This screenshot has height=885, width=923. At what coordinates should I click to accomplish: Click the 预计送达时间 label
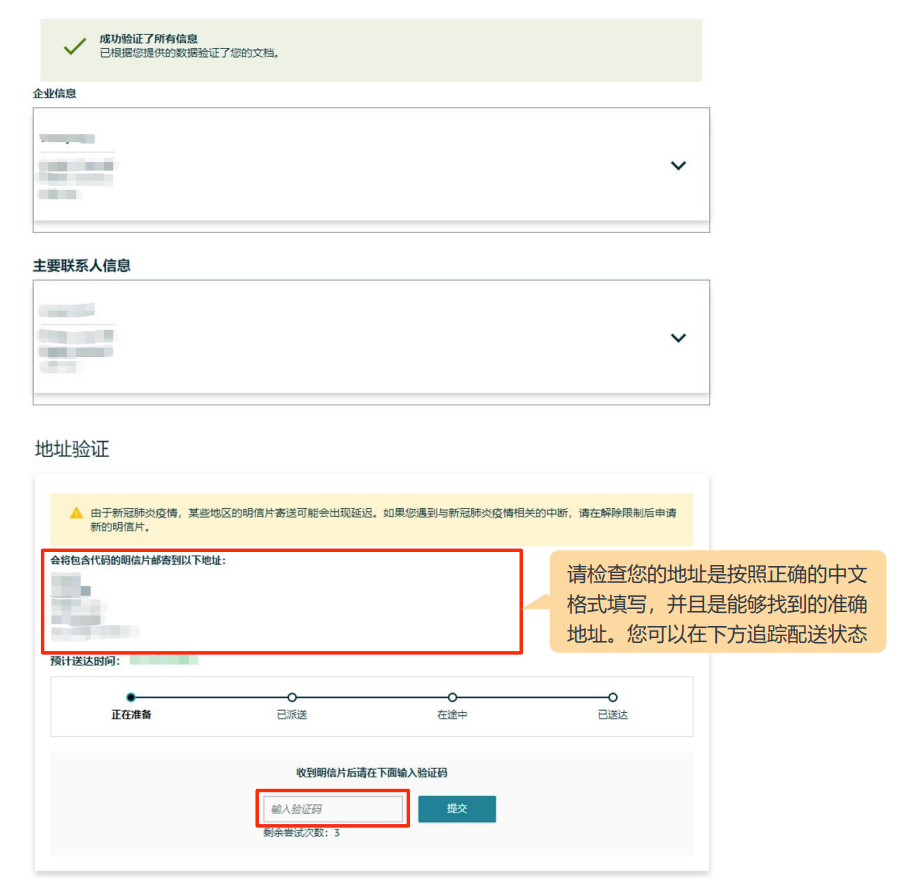pos(85,661)
